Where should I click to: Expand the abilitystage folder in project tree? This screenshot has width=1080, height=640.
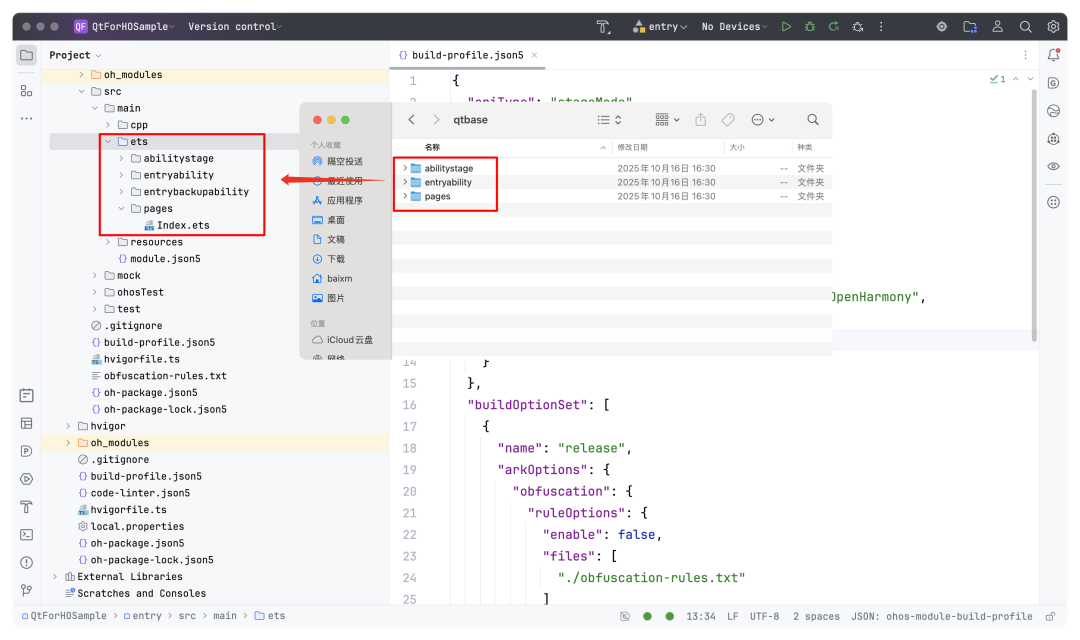click(x=121, y=158)
